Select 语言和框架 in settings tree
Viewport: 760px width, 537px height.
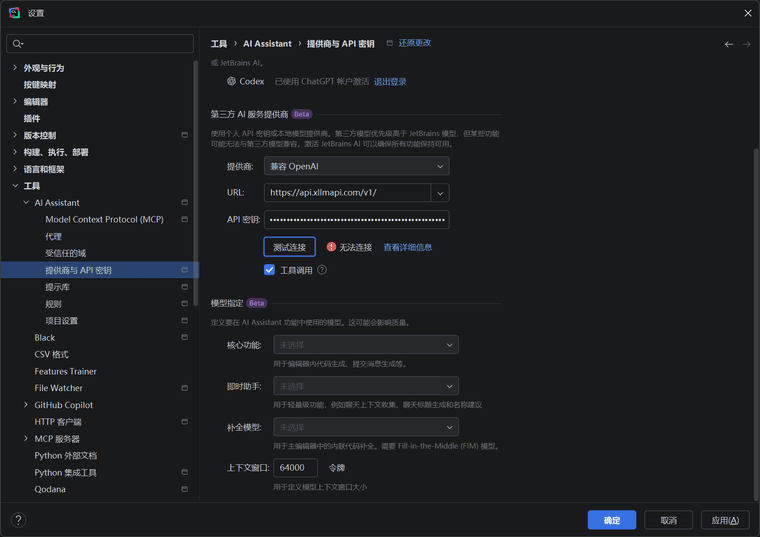(44, 169)
